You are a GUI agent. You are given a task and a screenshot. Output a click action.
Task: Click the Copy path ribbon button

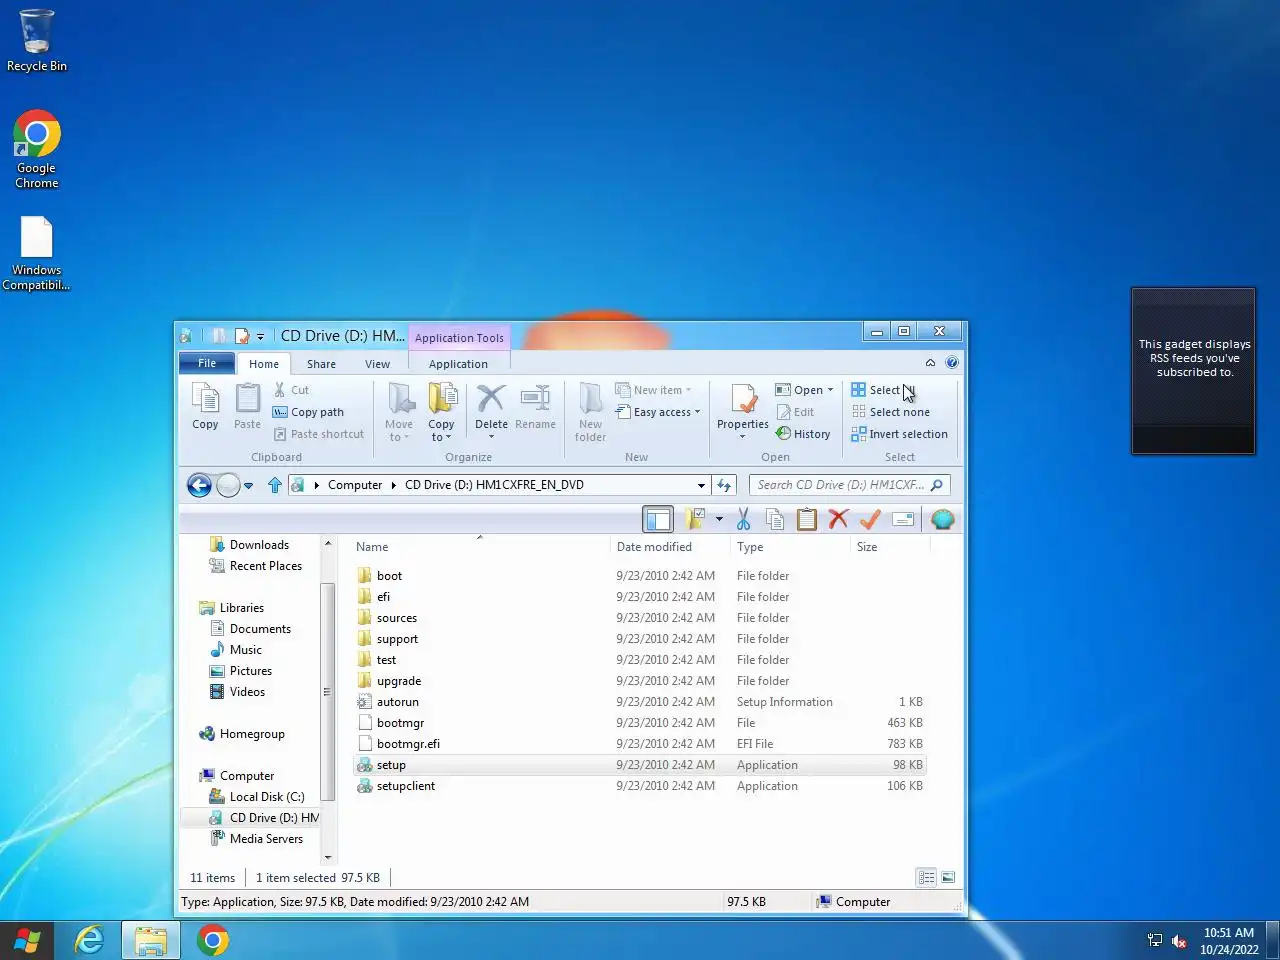coord(308,412)
